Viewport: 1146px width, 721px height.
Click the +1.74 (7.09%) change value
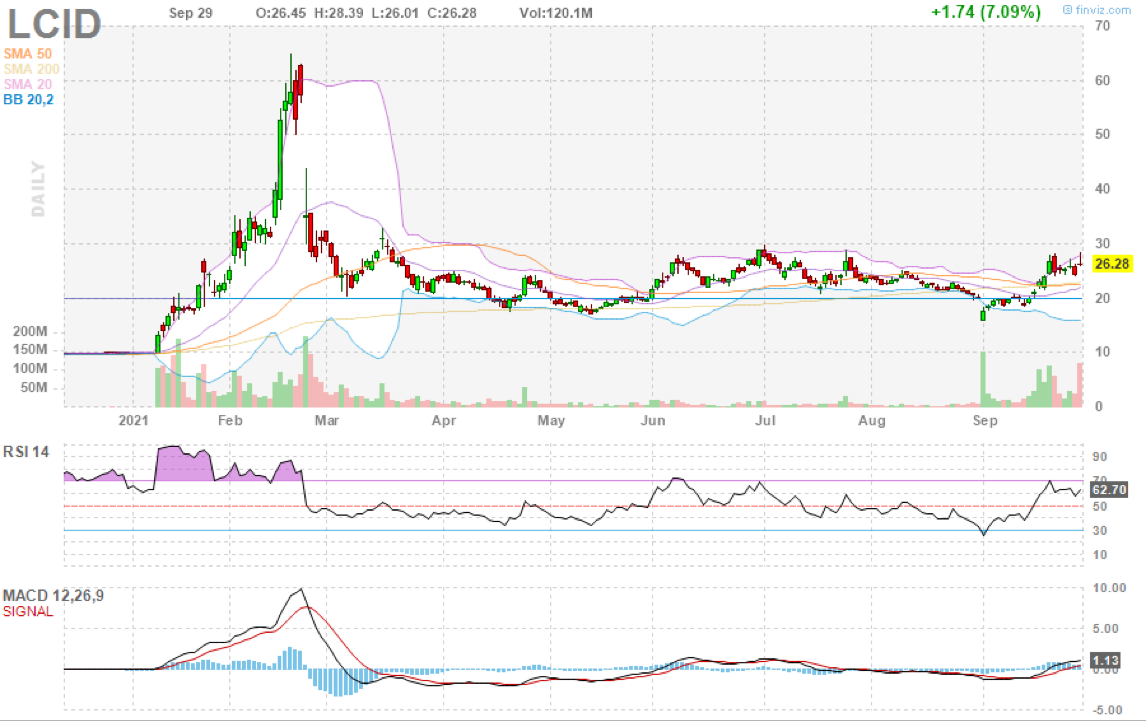[985, 12]
